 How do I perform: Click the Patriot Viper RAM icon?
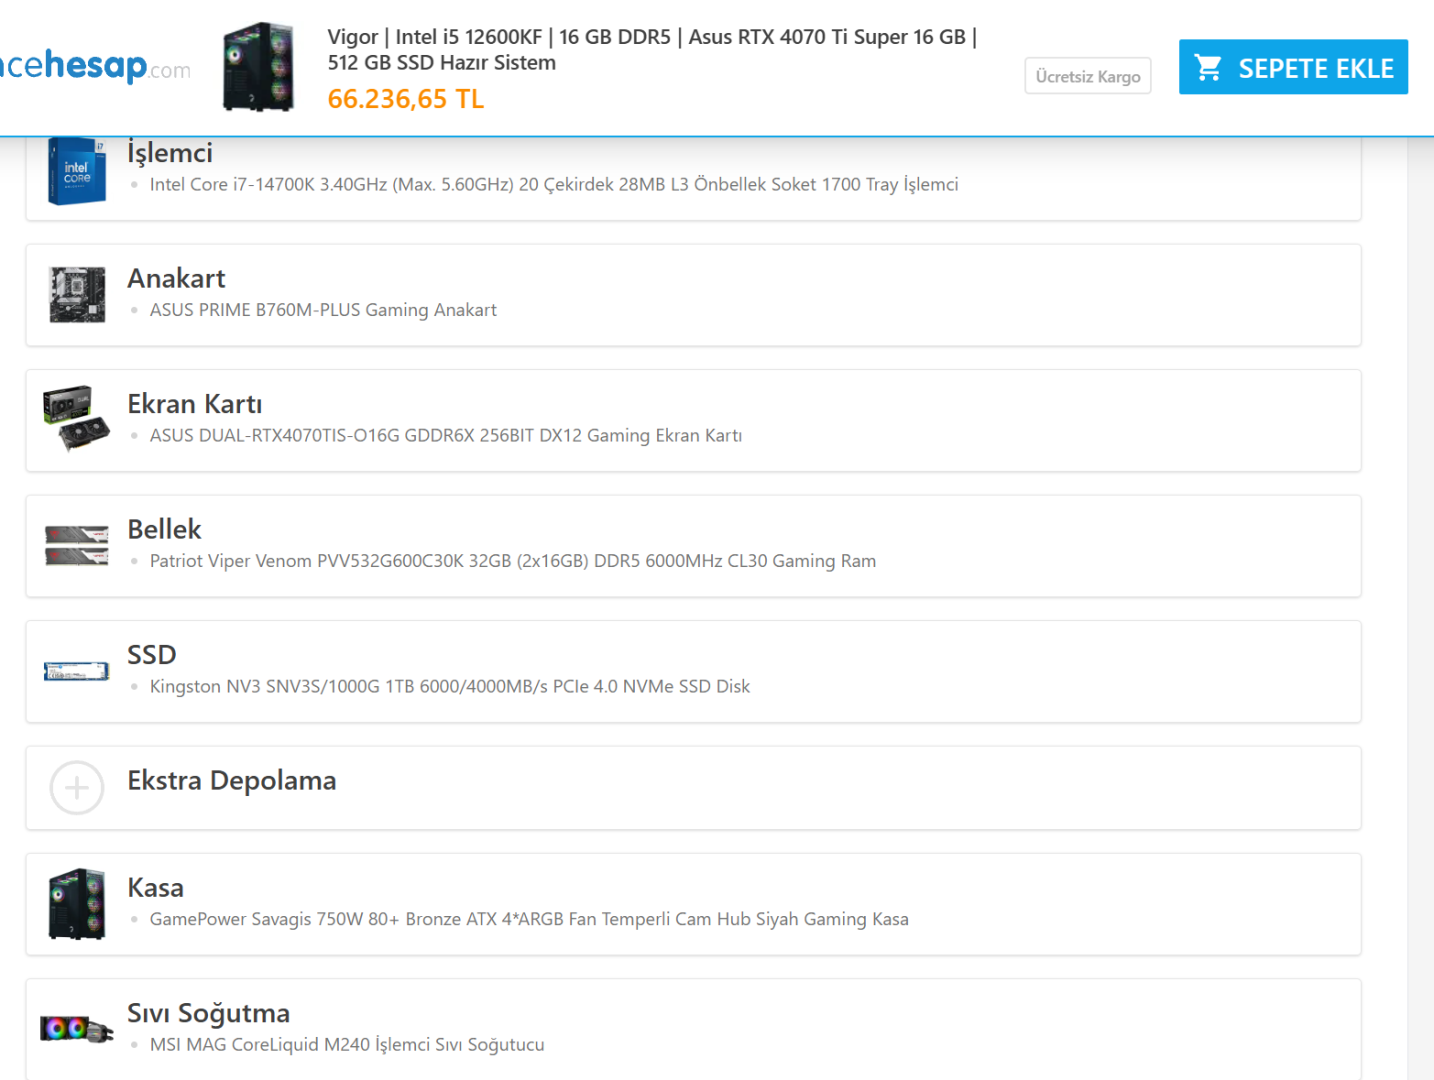77,545
